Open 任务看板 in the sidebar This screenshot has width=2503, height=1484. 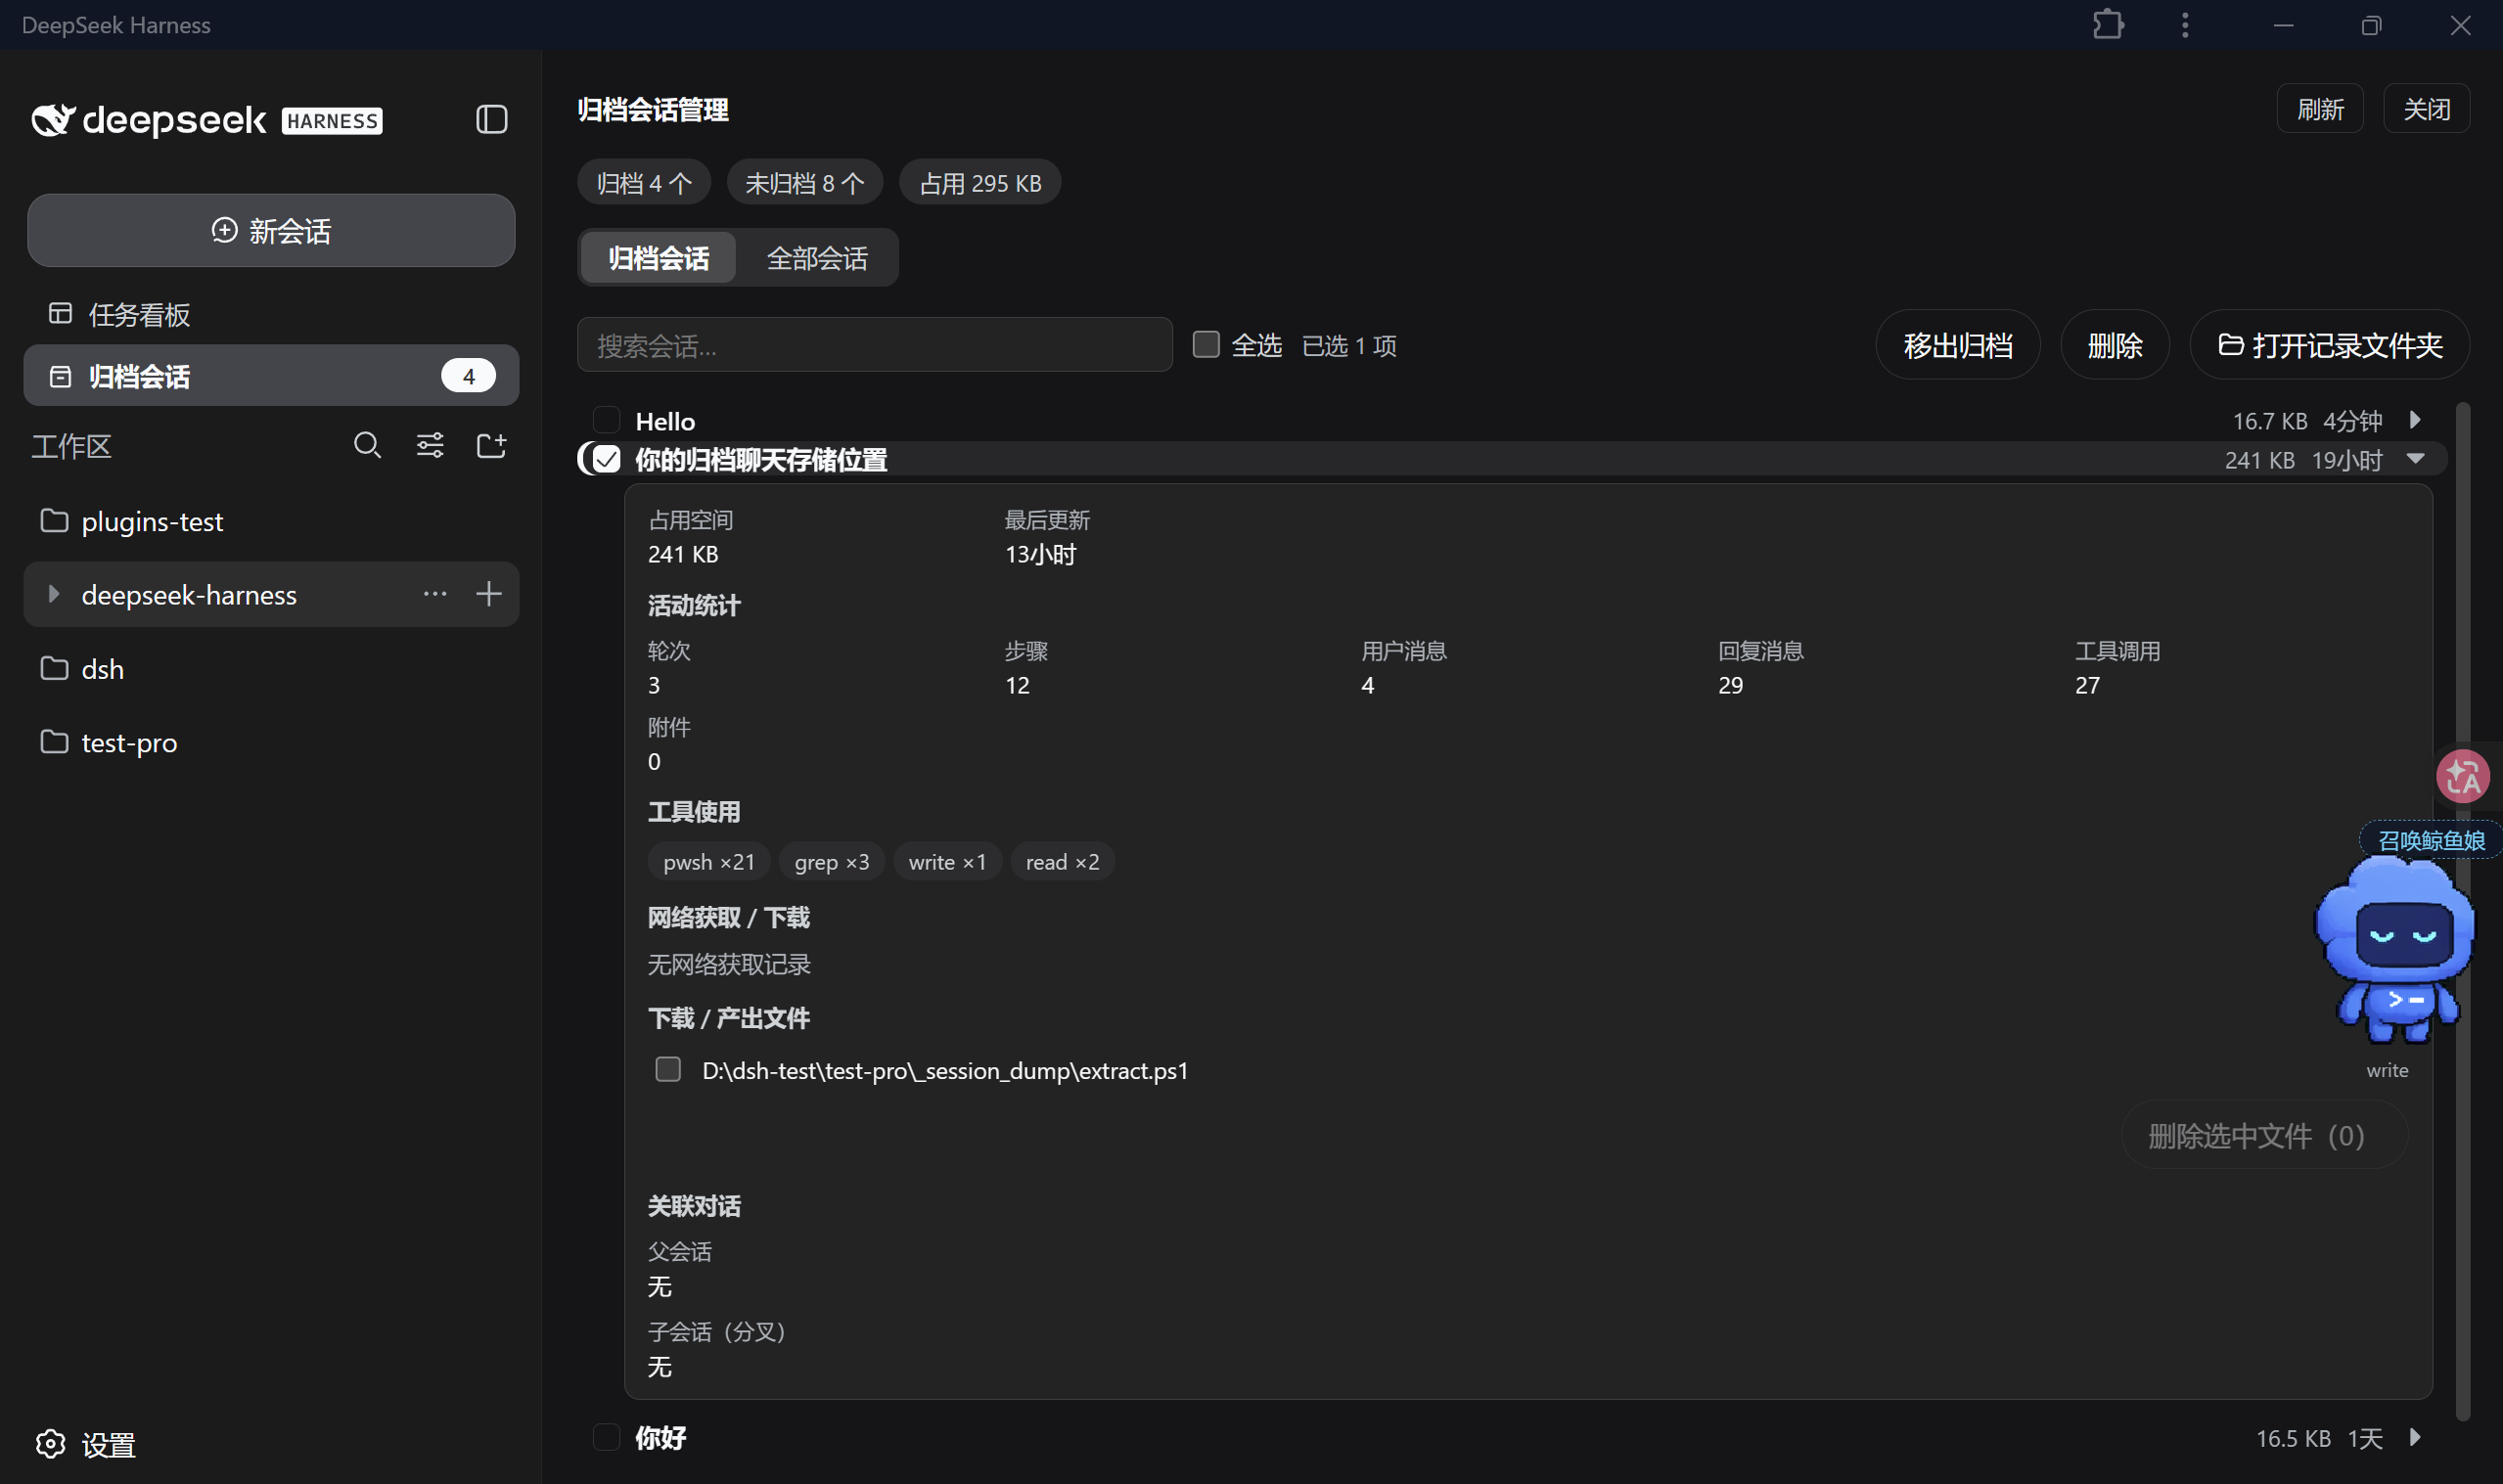(271, 314)
